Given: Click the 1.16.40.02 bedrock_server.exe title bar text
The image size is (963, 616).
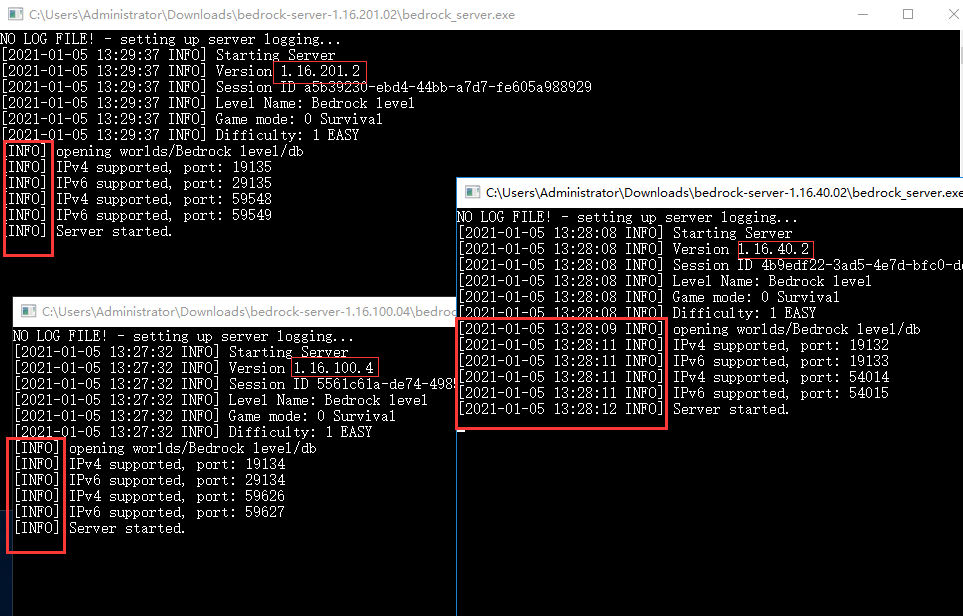Looking at the screenshot, I should pos(724,193).
